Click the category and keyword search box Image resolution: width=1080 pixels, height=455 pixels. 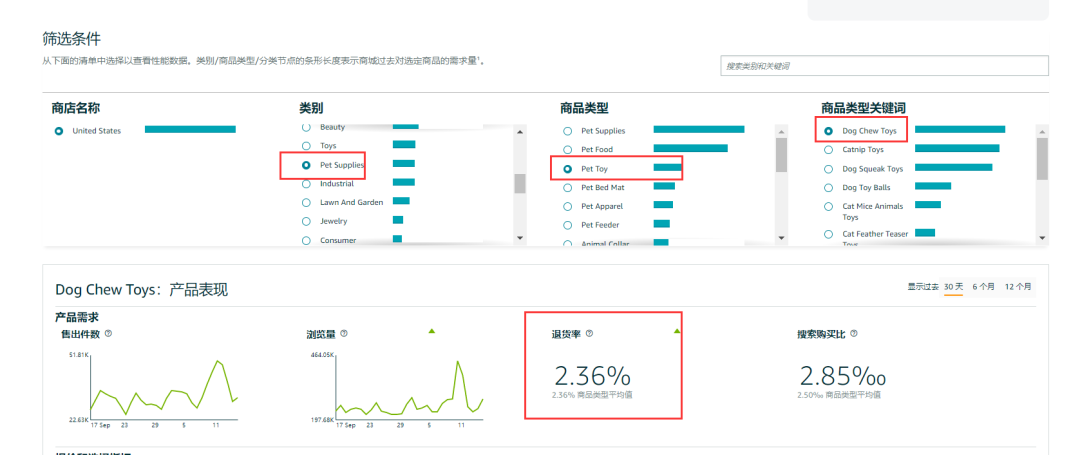point(884,66)
